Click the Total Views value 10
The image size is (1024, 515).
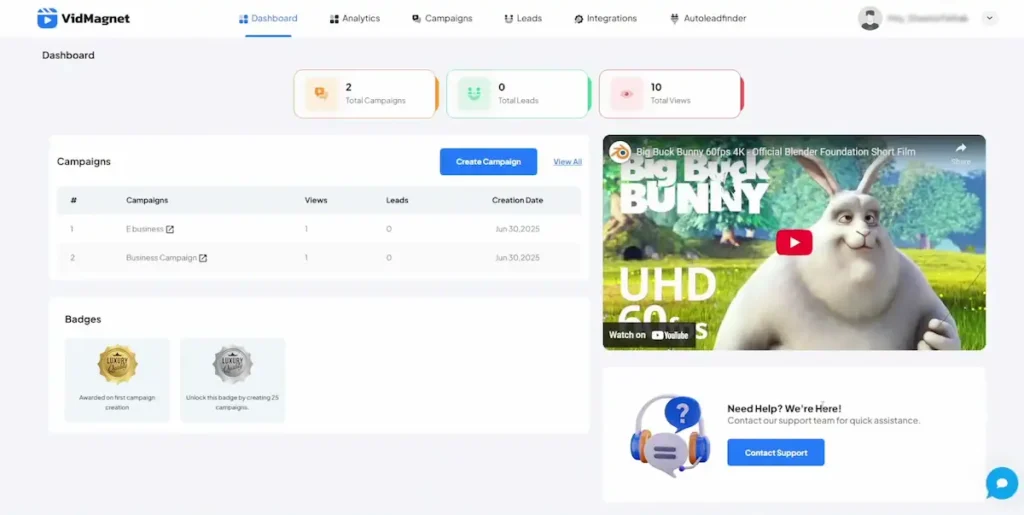656,87
